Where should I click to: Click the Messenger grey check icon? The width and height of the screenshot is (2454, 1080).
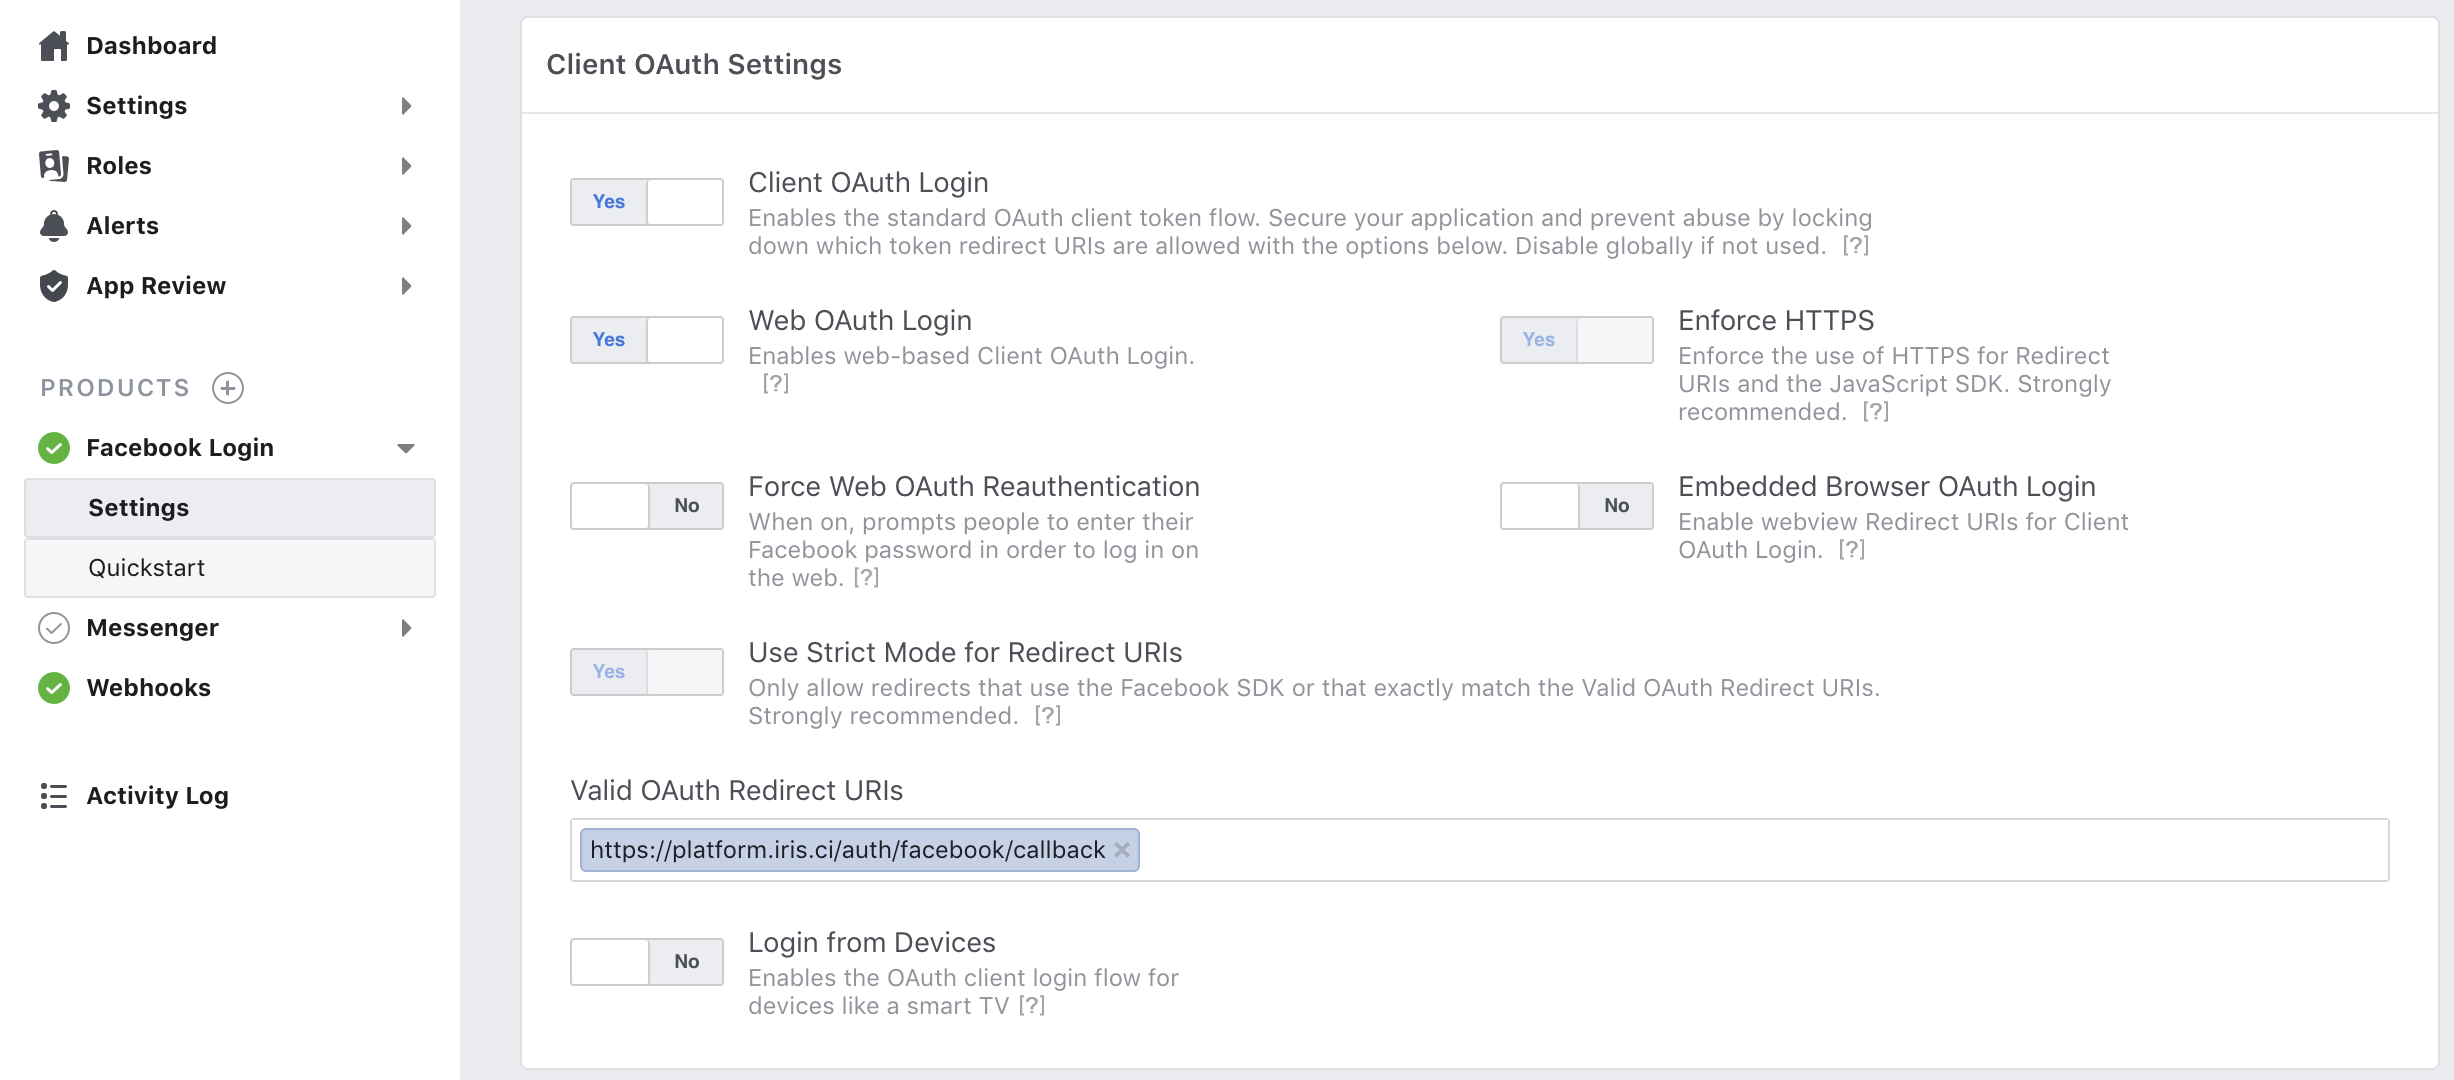(54, 628)
